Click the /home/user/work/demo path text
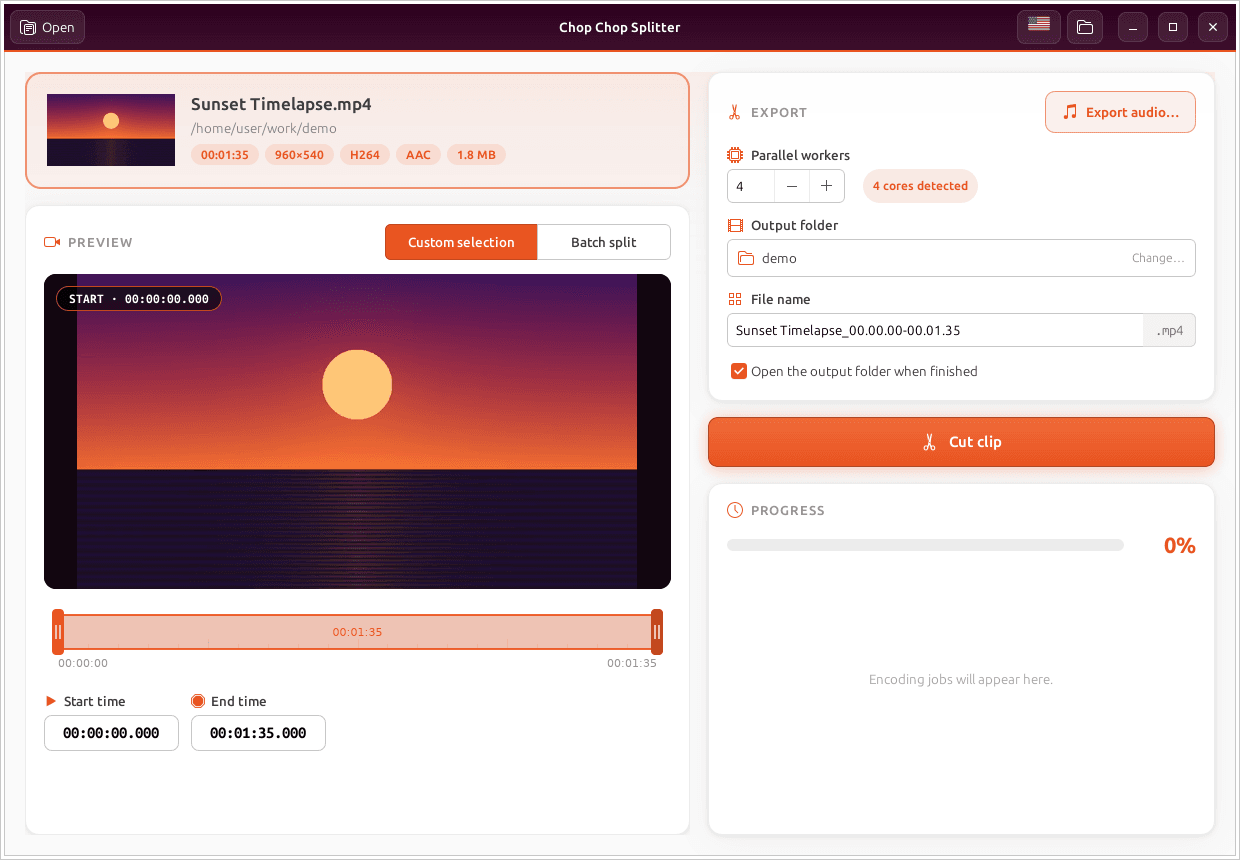The width and height of the screenshot is (1240, 860). click(x=264, y=128)
